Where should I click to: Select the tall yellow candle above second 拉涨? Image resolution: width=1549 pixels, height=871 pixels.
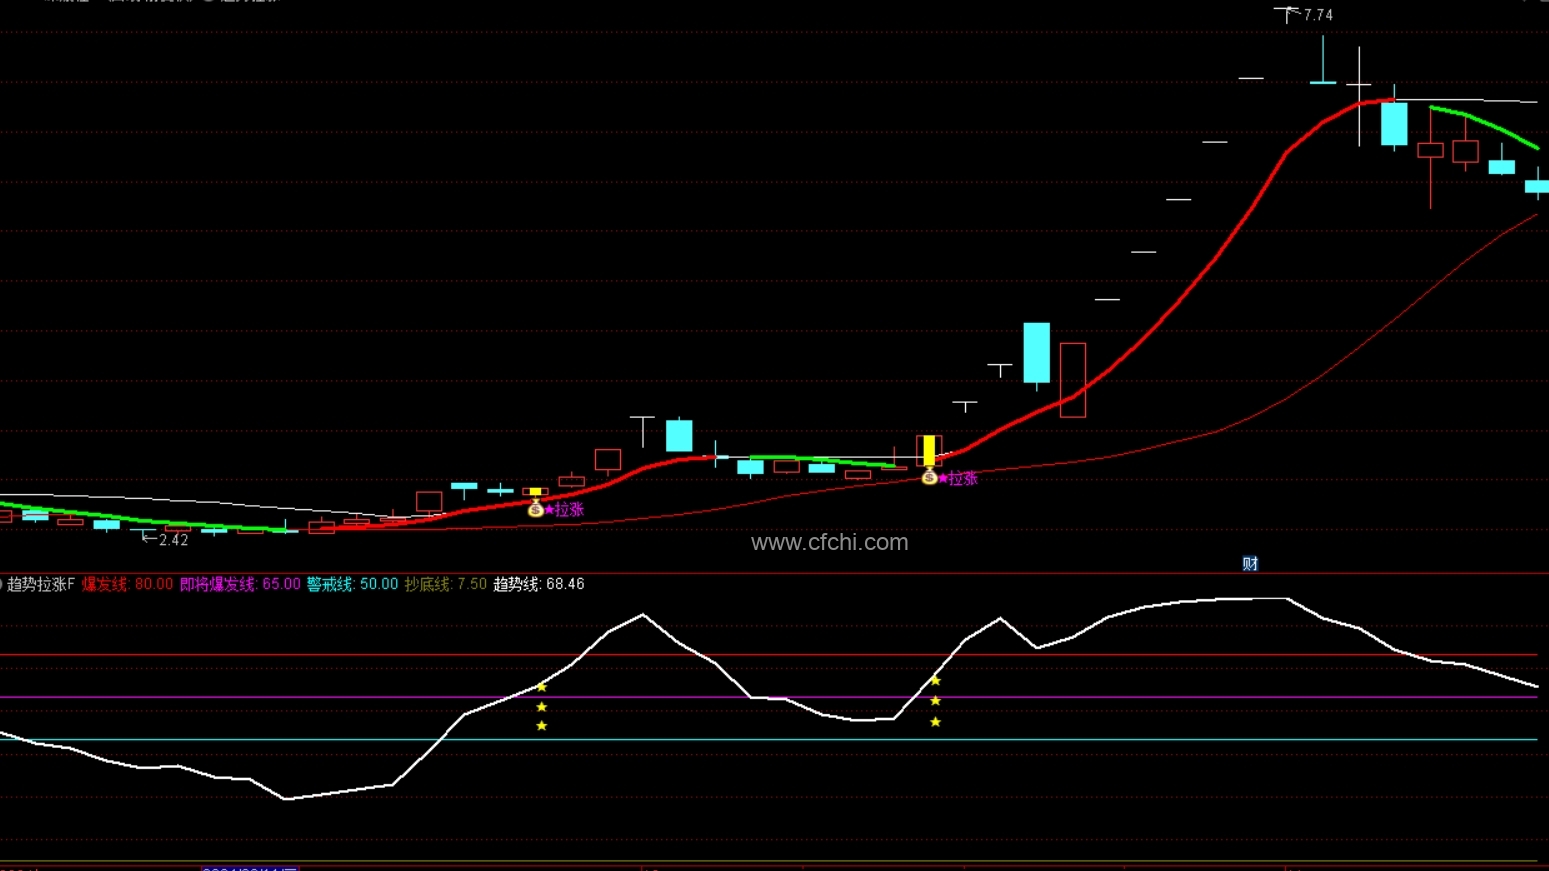929,451
